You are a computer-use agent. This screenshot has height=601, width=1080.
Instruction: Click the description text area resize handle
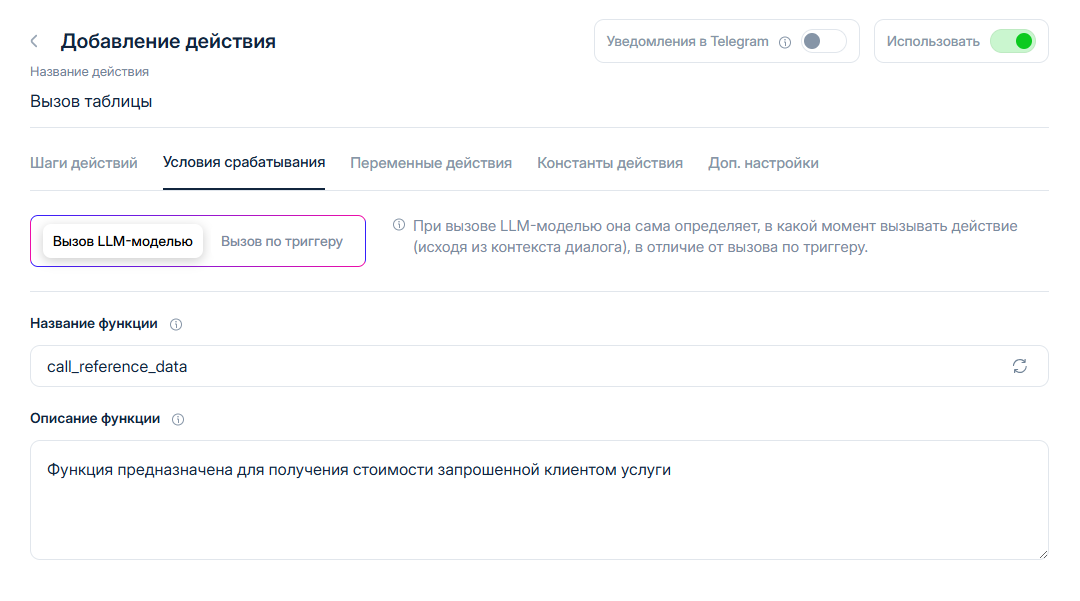pos(1043,553)
